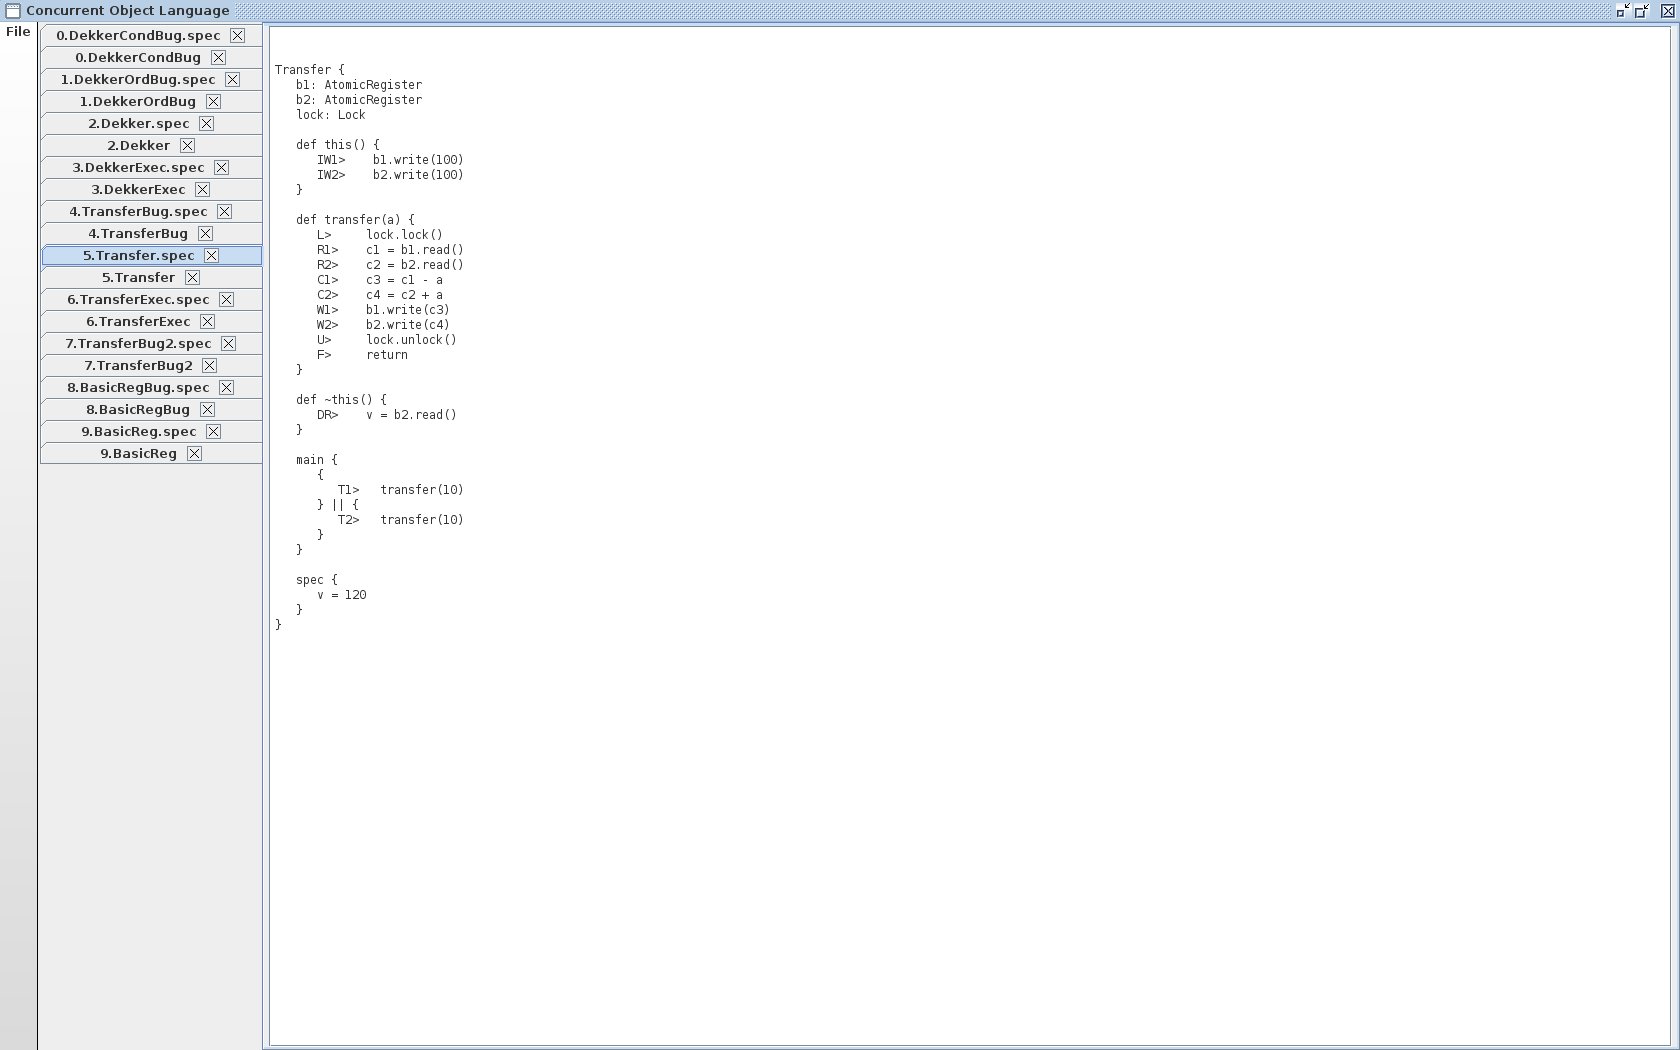Maximize the Concurrent Object Language window
The width and height of the screenshot is (1680, 1050).
coord(1641,11)
